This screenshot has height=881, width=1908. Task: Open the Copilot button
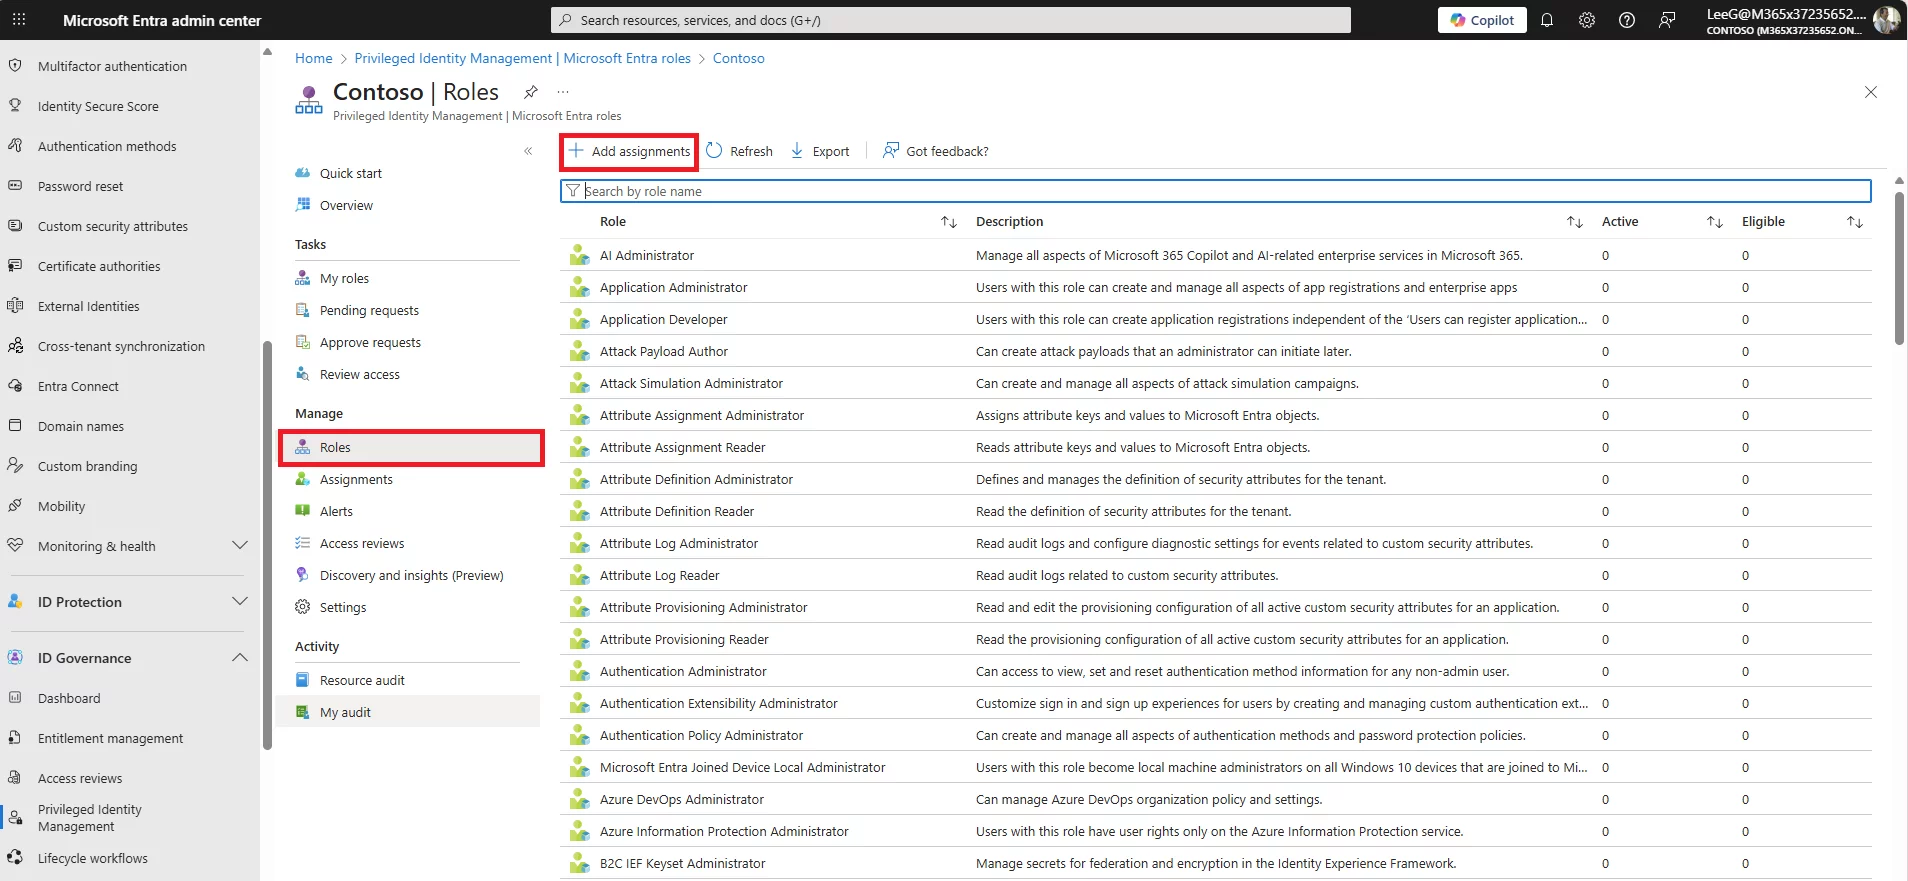[x=1482, y=20]
